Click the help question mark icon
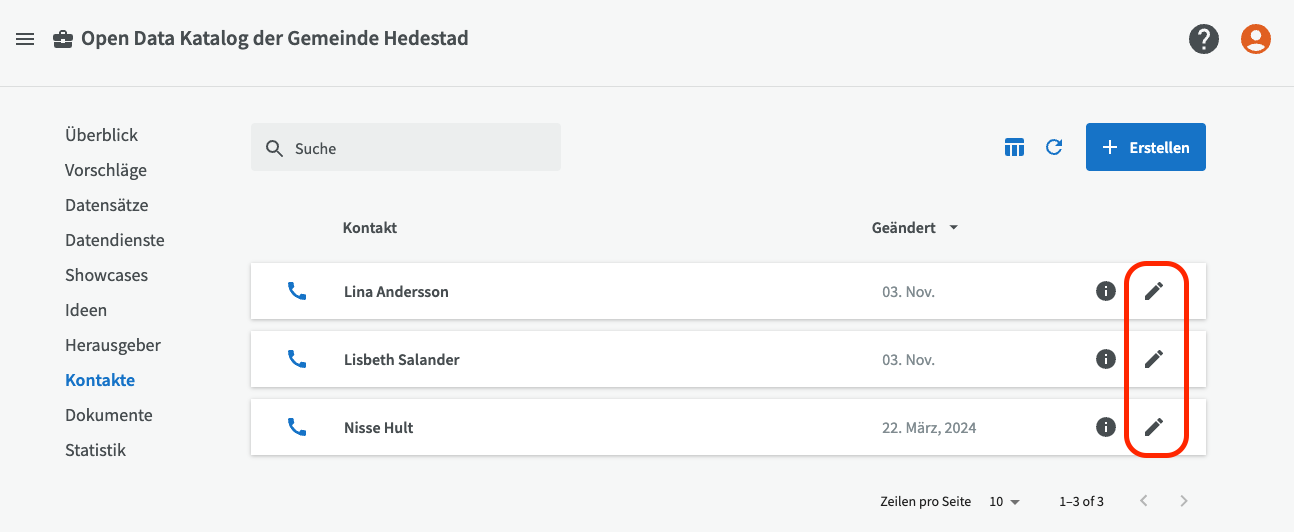Image resolution: width=1294 pixels, height=532 pixels. point(1204,39)
